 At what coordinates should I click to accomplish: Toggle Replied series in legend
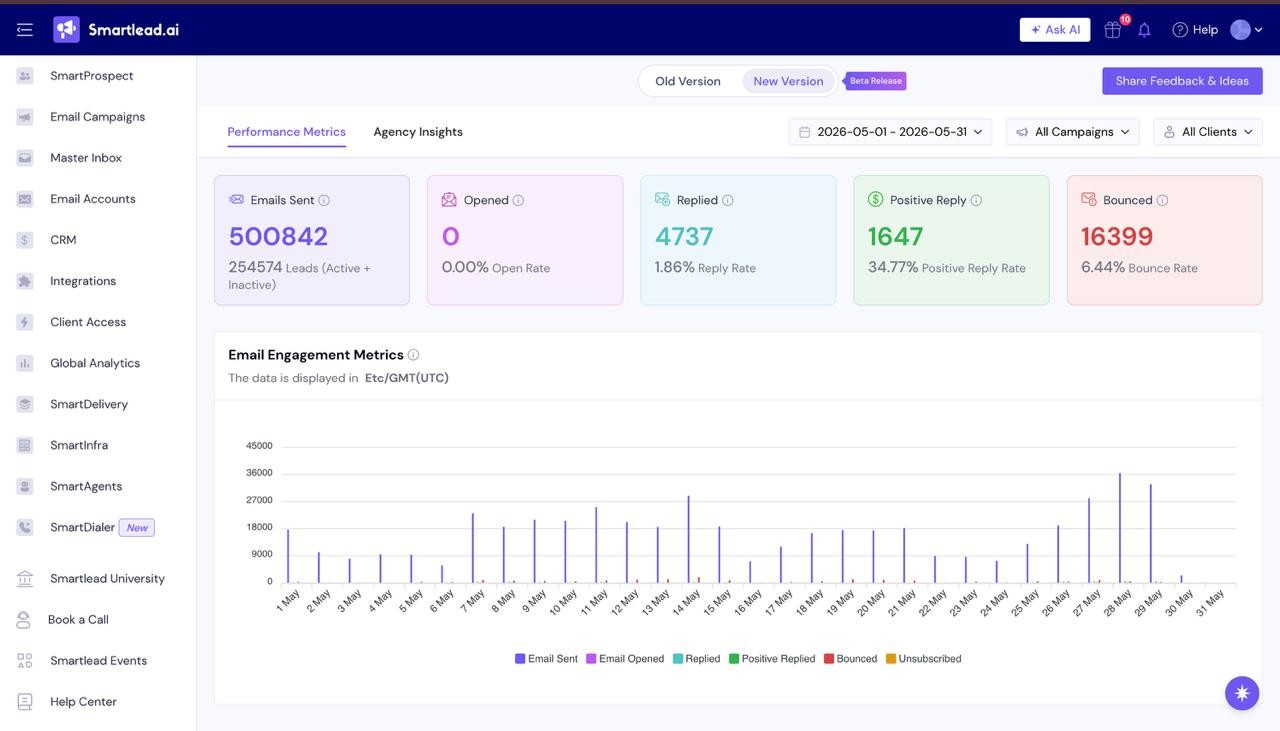click(x=697, y=659)
